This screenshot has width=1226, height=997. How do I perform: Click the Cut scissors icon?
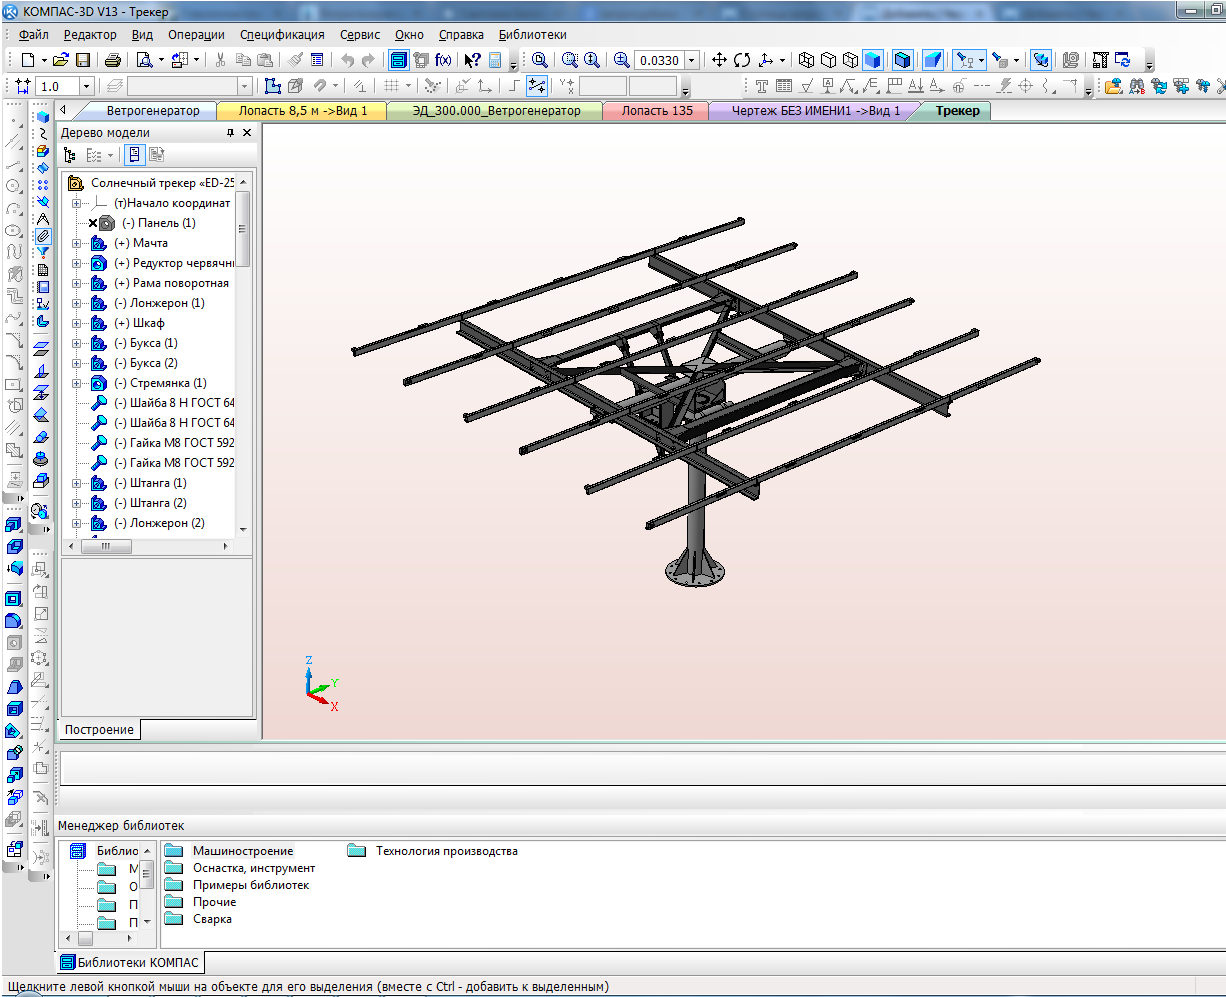point(220,60)
